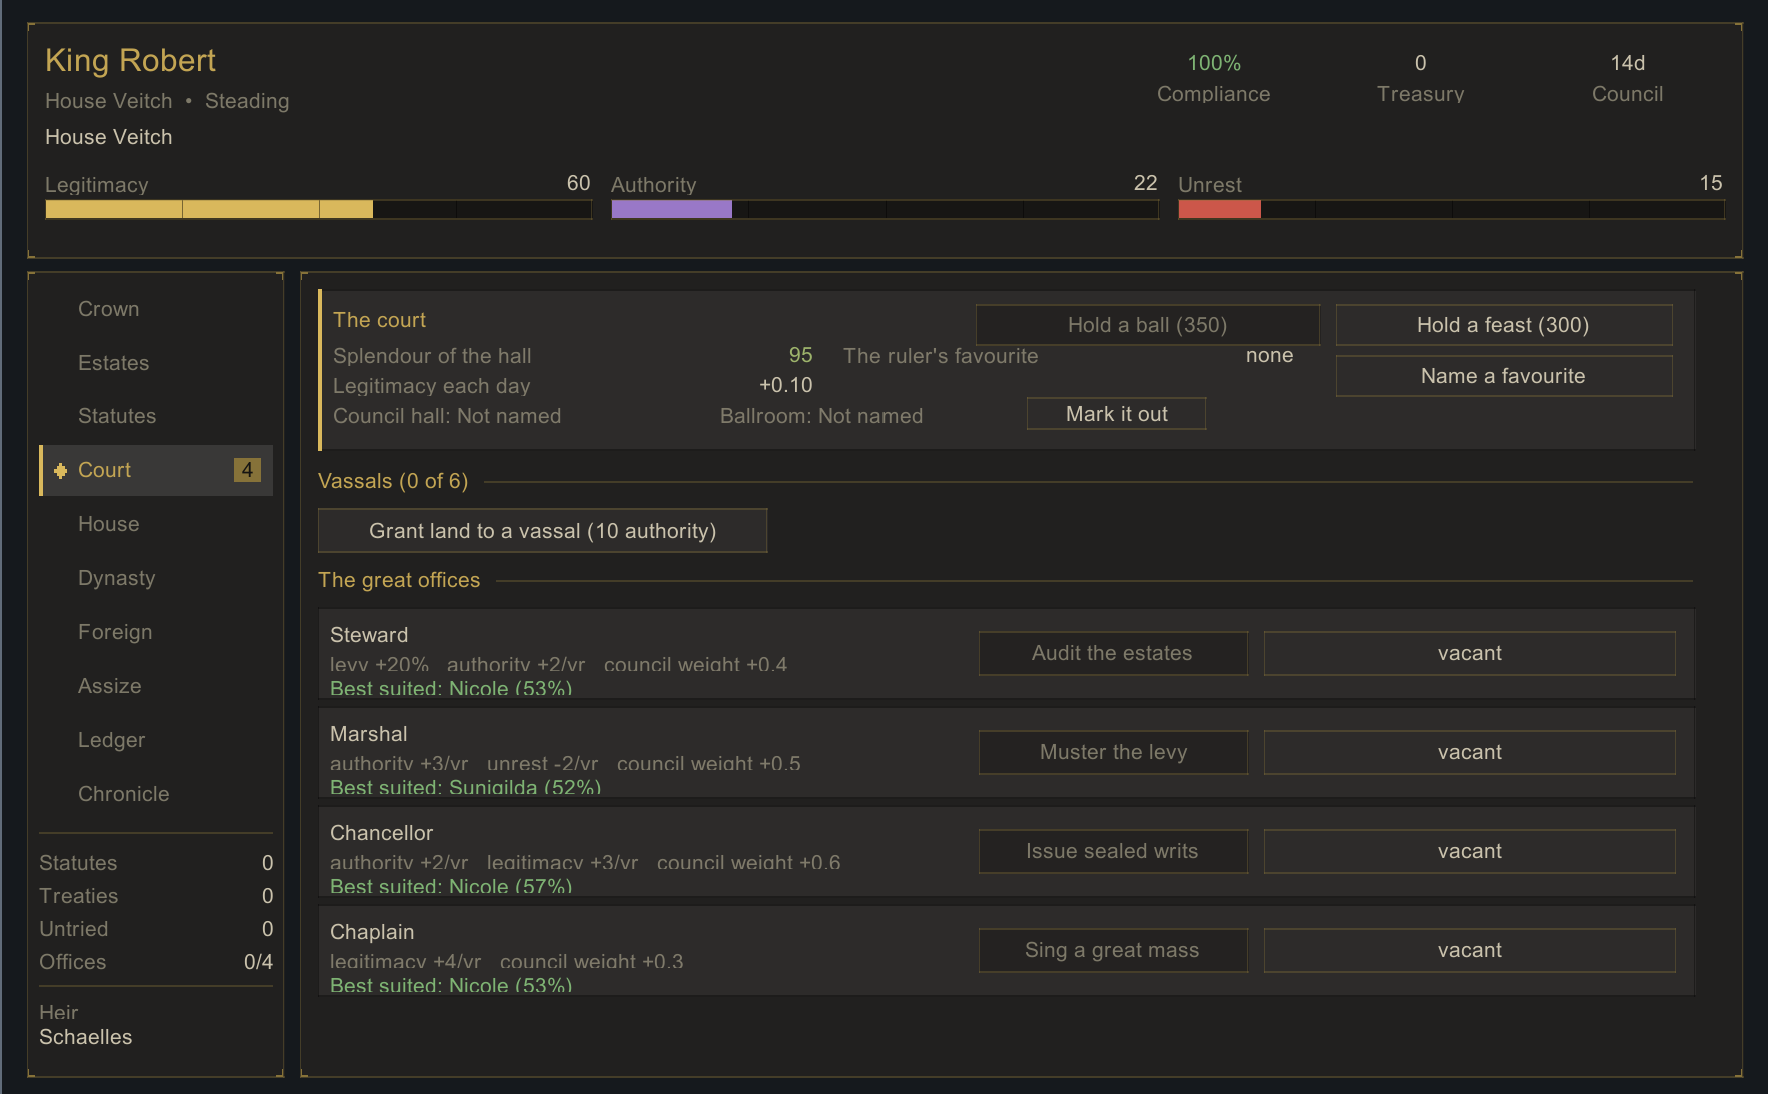The image size is (1768, 1094).
Task: Fill the vacant Steward office
Action: (x=1469, y=653)
